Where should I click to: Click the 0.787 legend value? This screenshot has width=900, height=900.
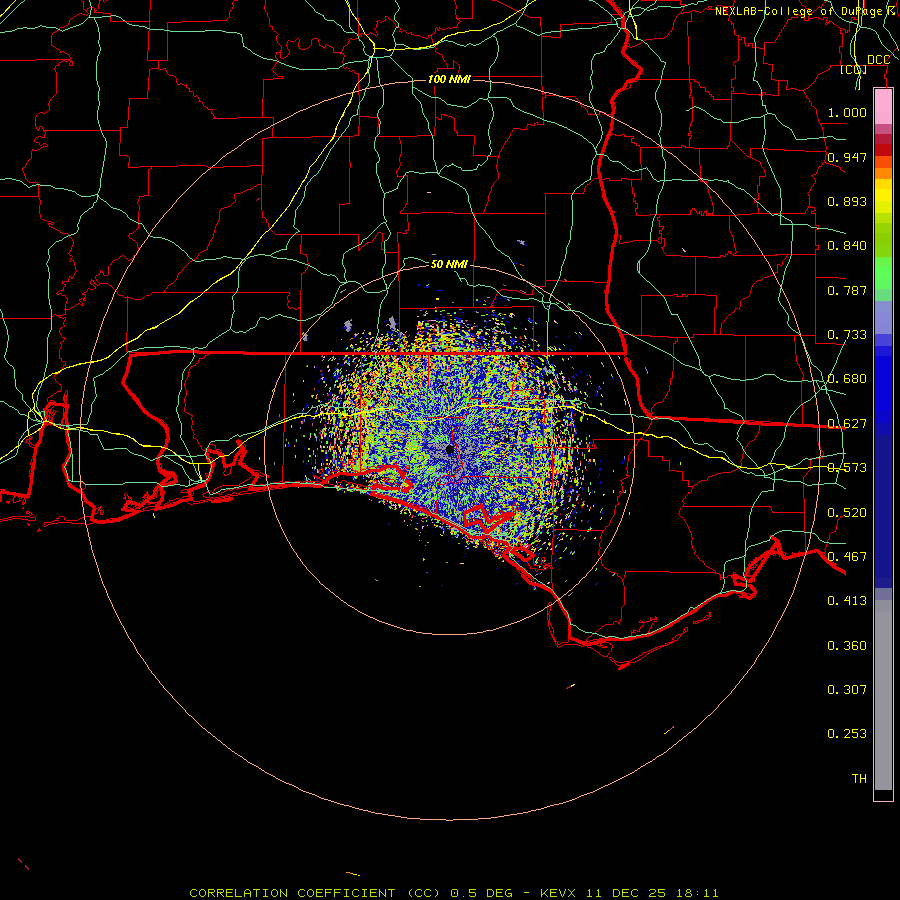pyautogui.click(x=847, y=290)
